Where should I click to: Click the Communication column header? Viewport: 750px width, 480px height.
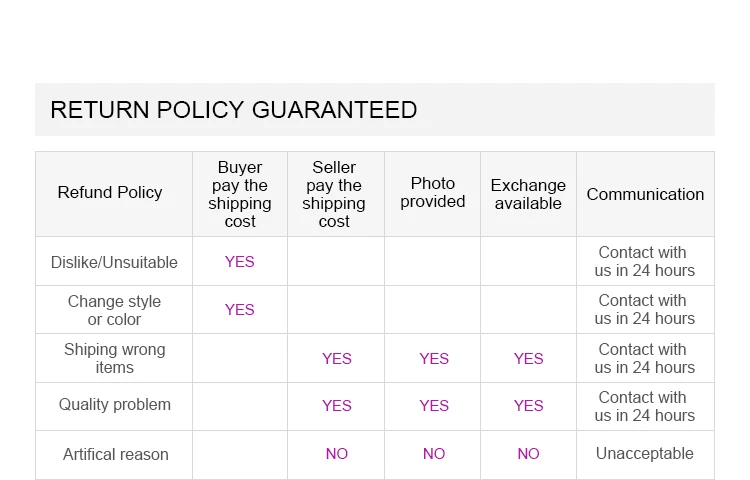645,194
